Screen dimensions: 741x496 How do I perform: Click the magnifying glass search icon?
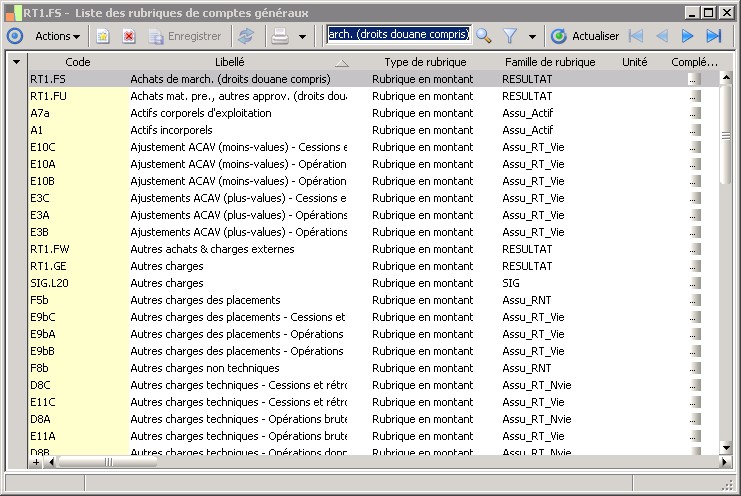click(484, 36)
